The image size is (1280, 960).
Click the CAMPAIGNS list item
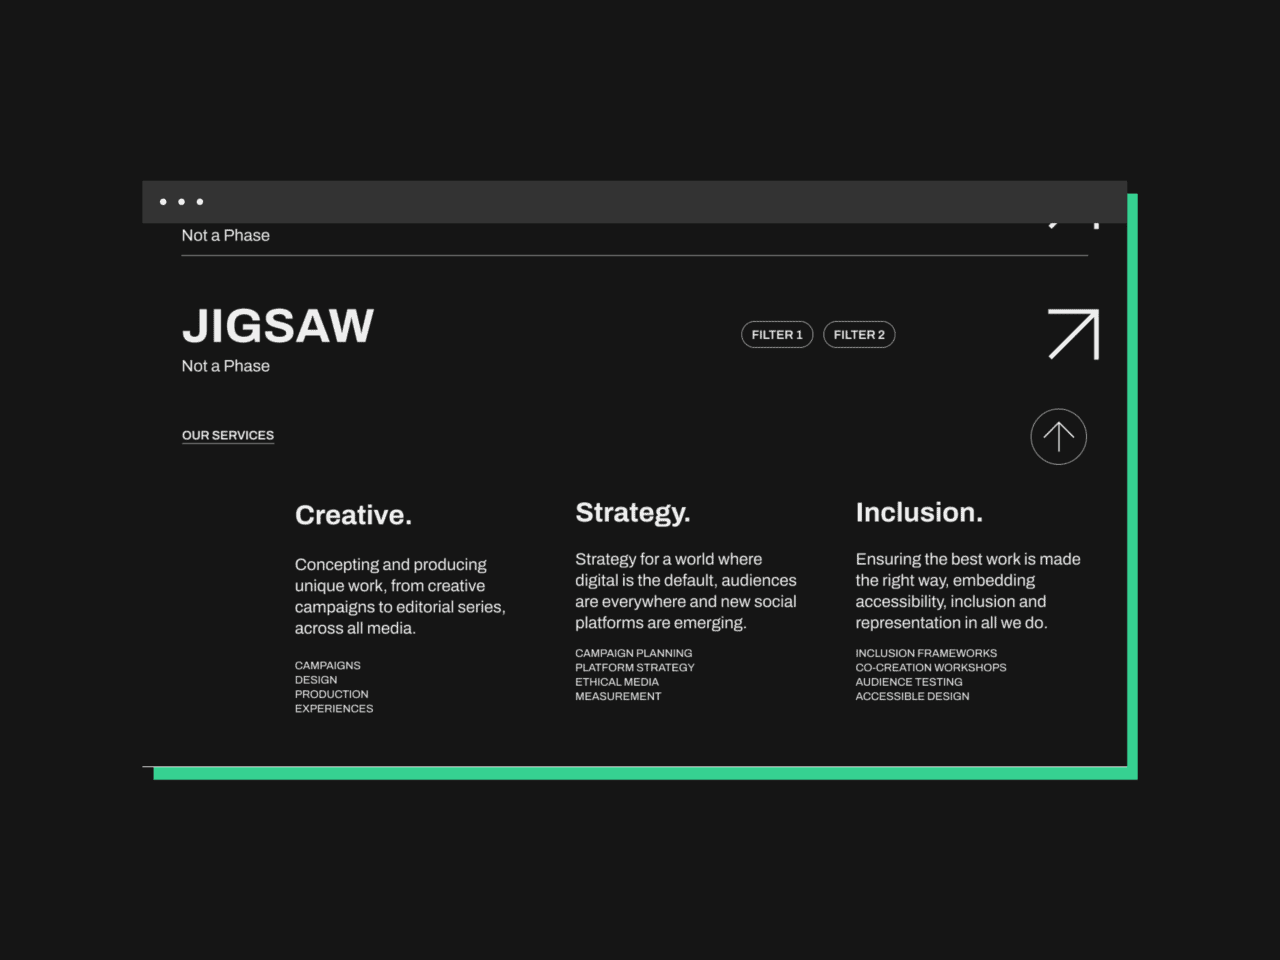(x=328, y=665)
